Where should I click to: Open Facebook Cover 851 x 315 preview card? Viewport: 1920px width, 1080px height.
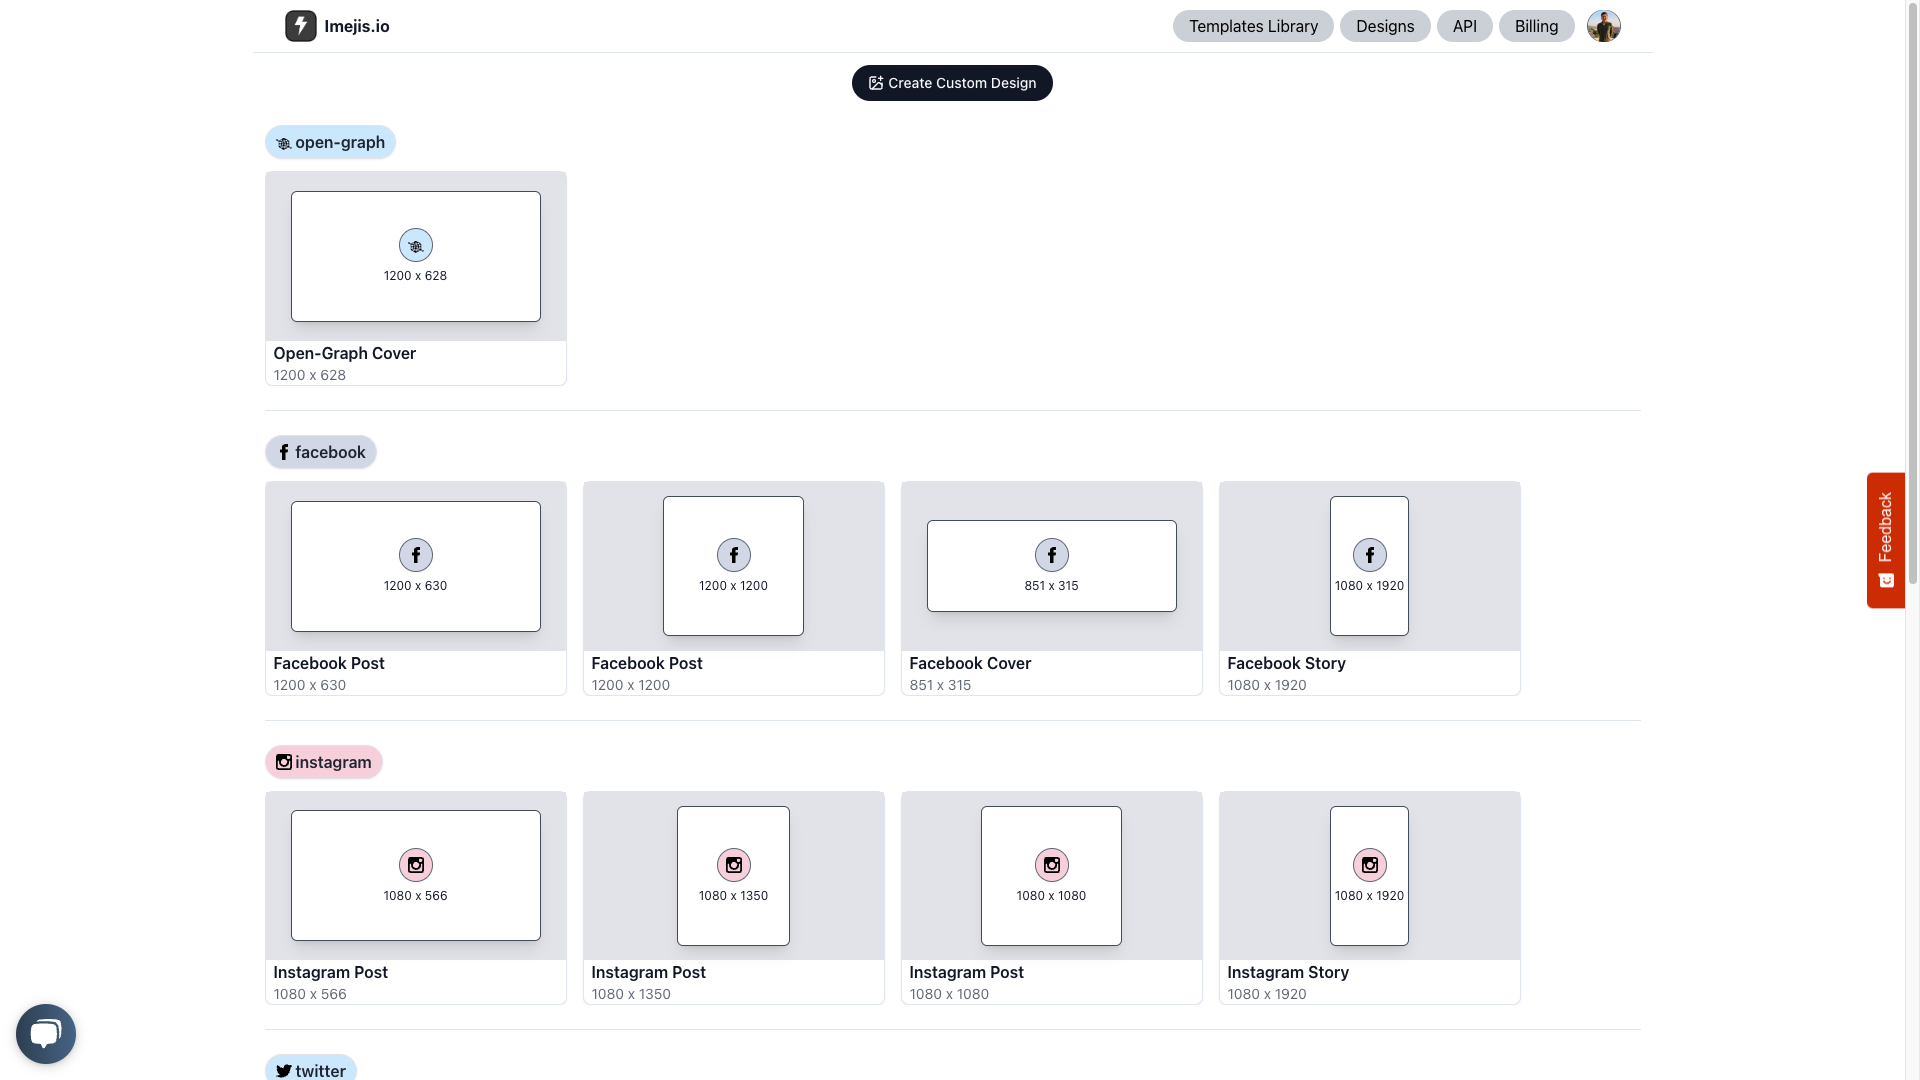(1052, 566)
